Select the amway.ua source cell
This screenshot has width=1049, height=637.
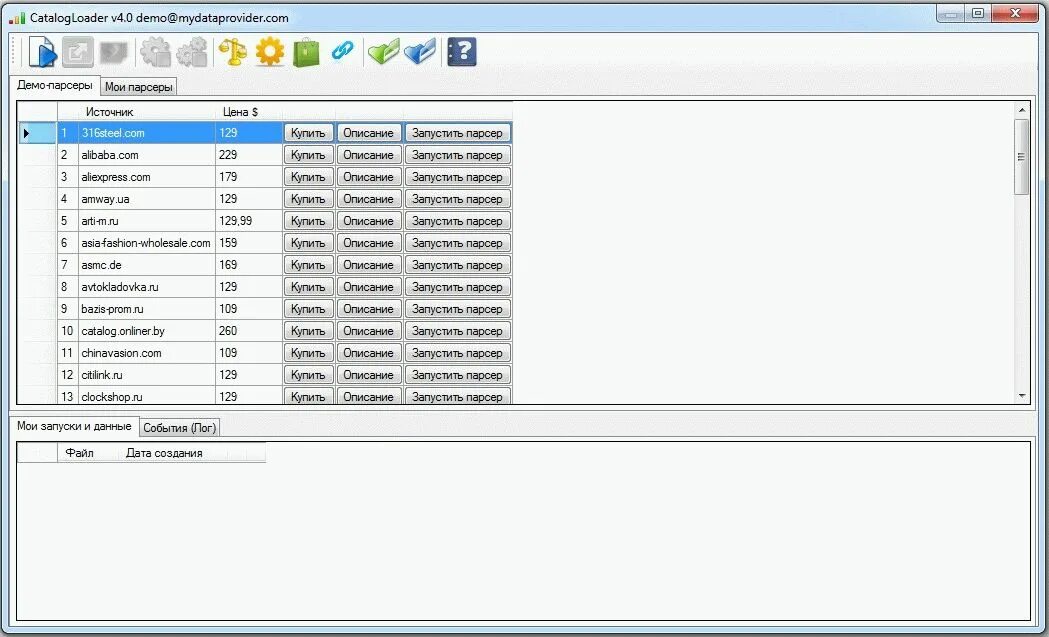147,199
